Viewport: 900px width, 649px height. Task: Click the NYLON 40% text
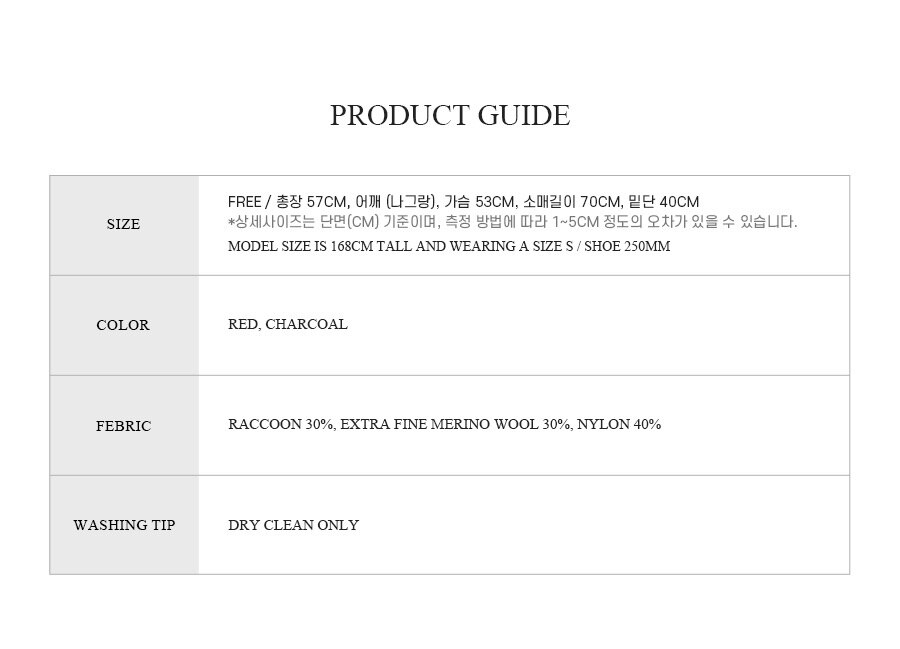tap(619, 425)
